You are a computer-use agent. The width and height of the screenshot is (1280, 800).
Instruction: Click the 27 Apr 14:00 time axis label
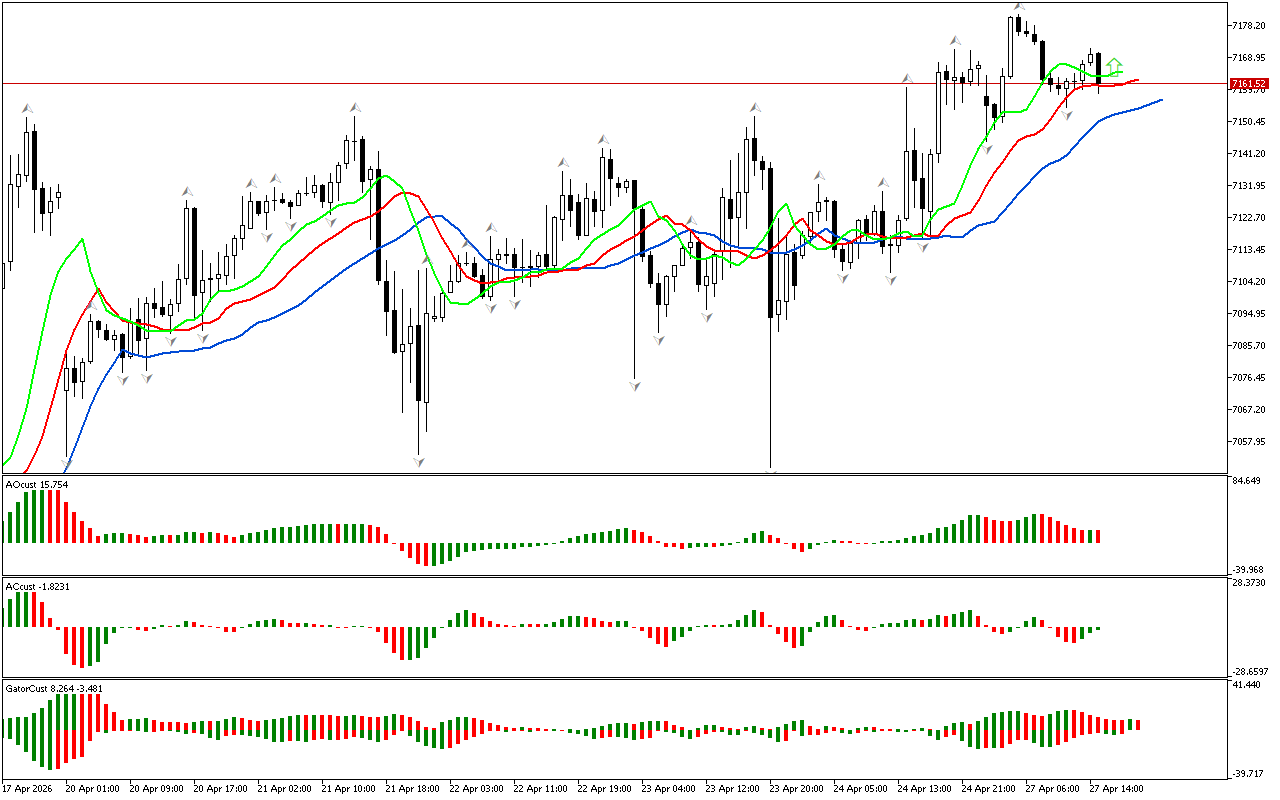click(x=1115, y=788)
